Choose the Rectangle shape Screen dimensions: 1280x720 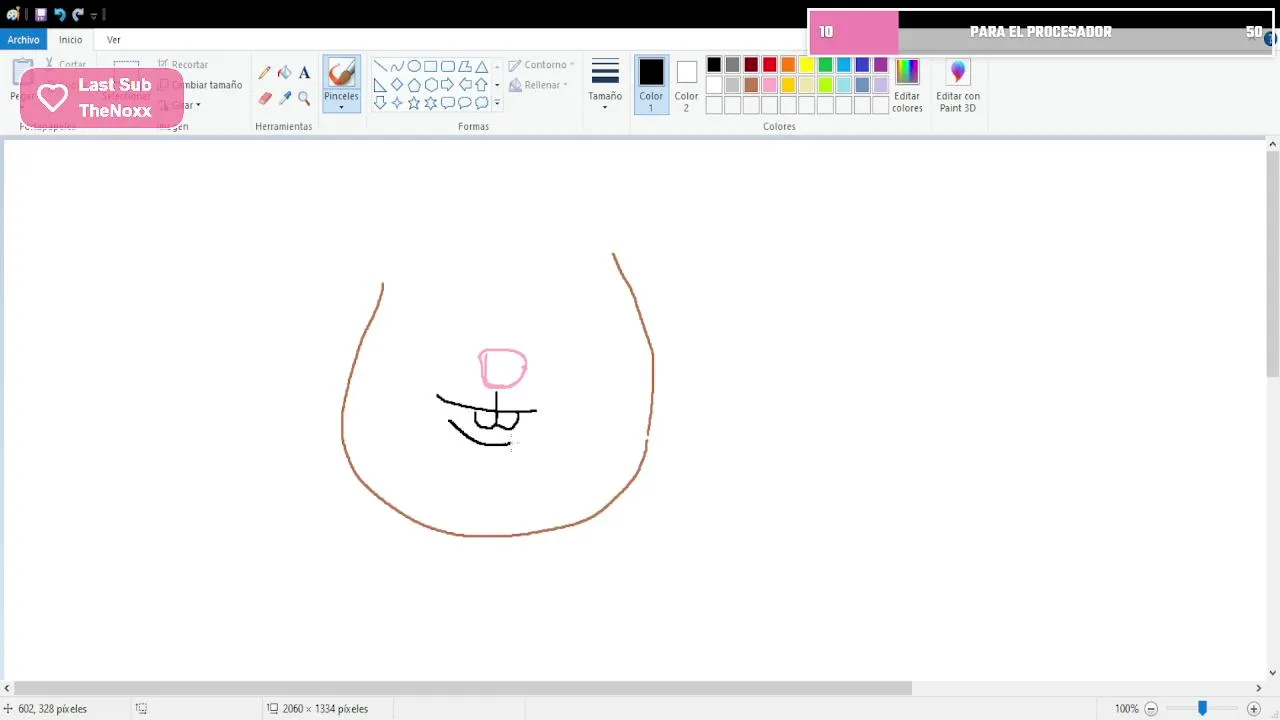431,66
